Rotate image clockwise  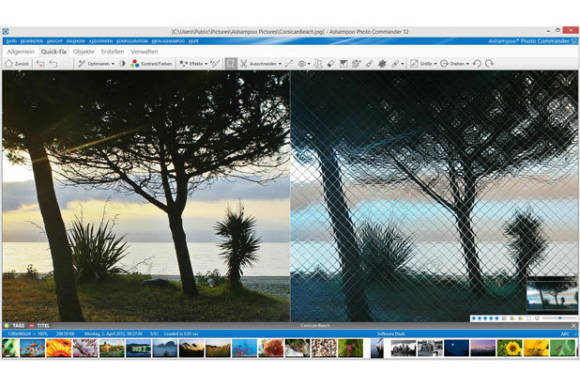pyautogui.click(x=489, y=64)
